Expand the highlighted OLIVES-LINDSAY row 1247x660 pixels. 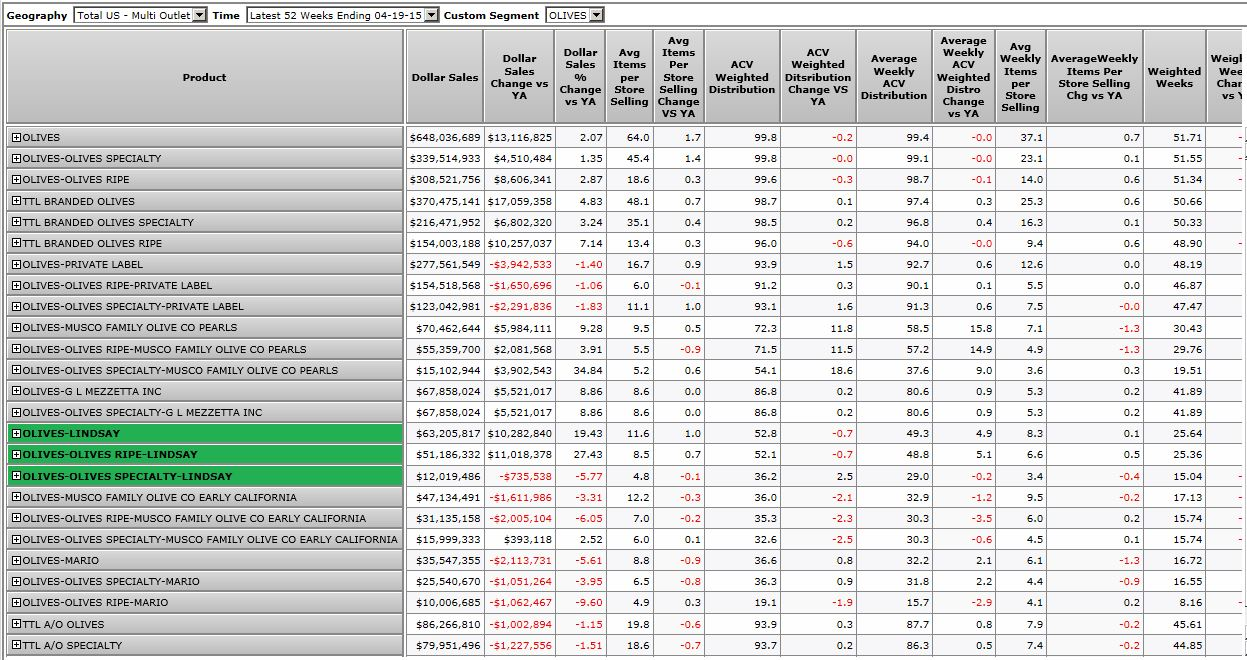[x=16, y=434]
